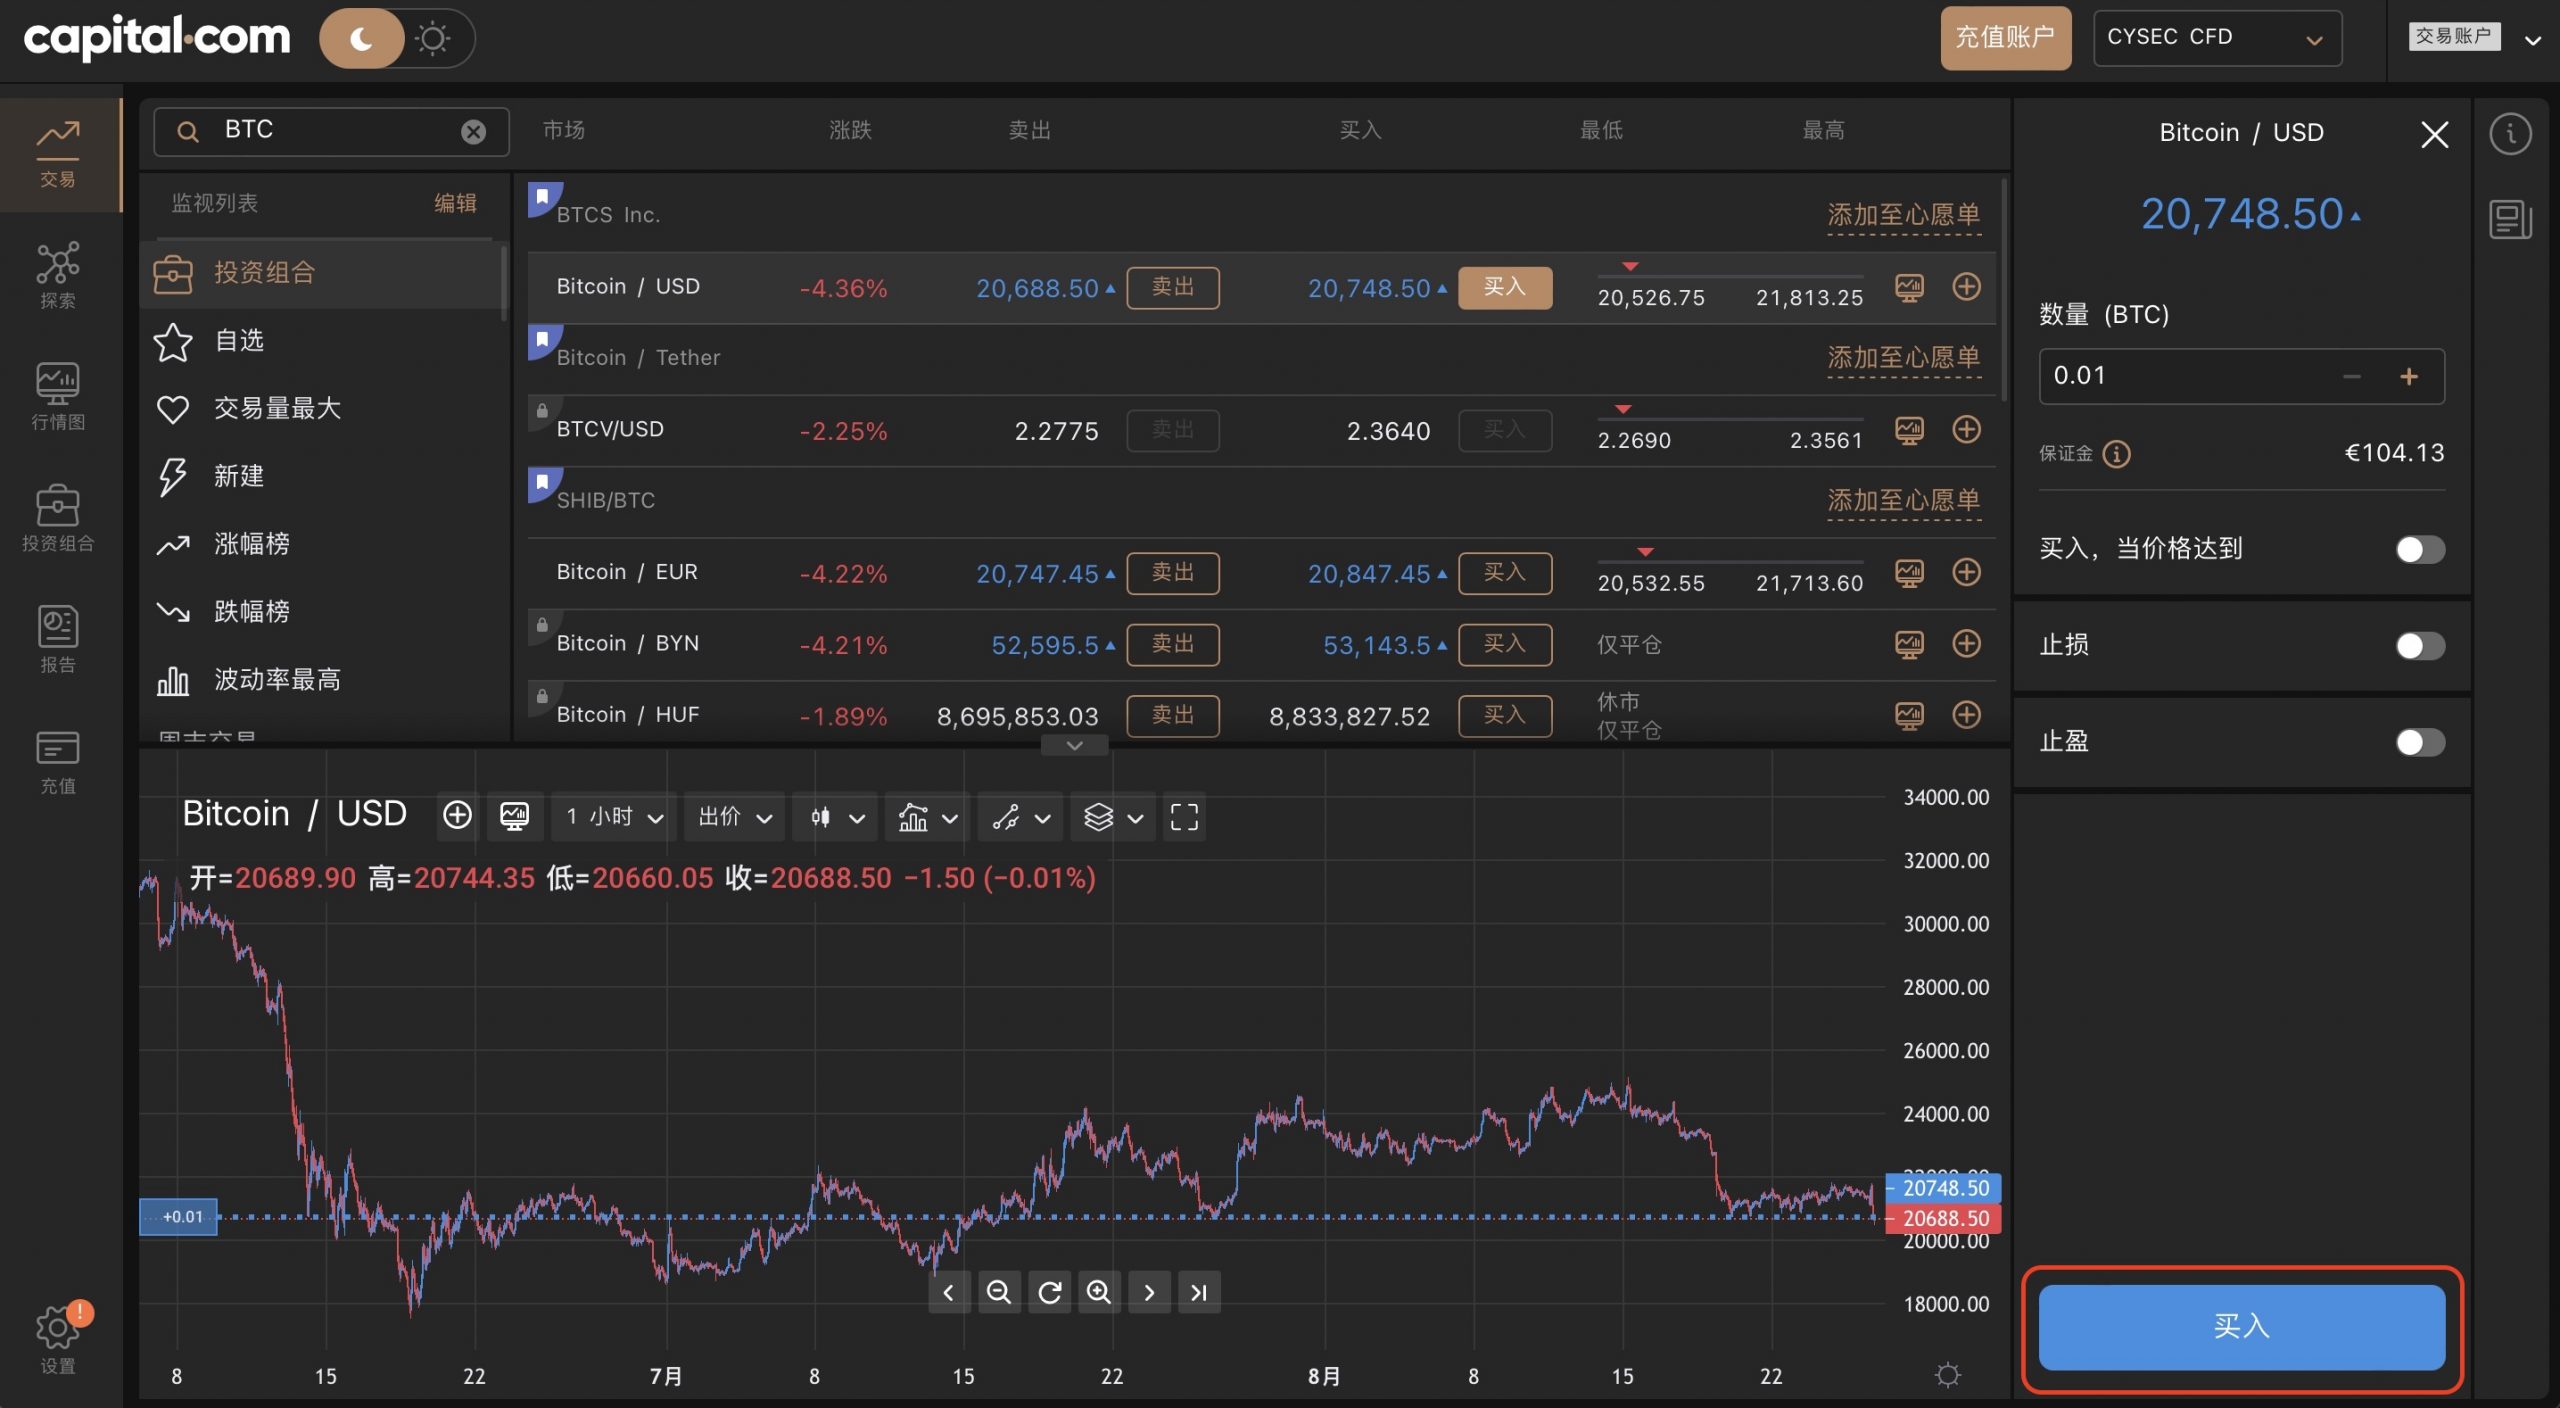The width and height of the screenshot is (2560, 1408).
Task: Open the indicators dropdown
Action: click(927, 817)
